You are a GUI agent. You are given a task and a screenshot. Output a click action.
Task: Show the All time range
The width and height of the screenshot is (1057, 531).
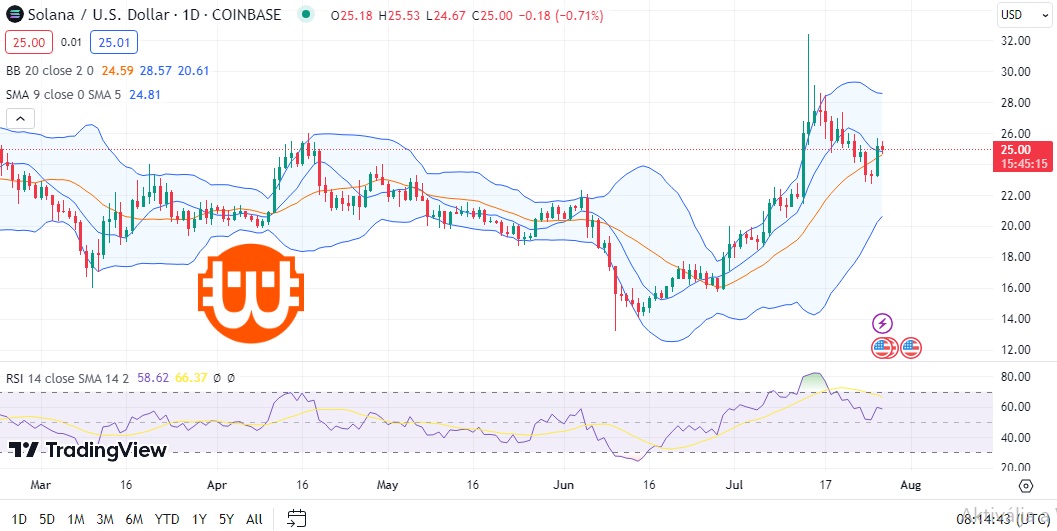click(x=254, y=519)
